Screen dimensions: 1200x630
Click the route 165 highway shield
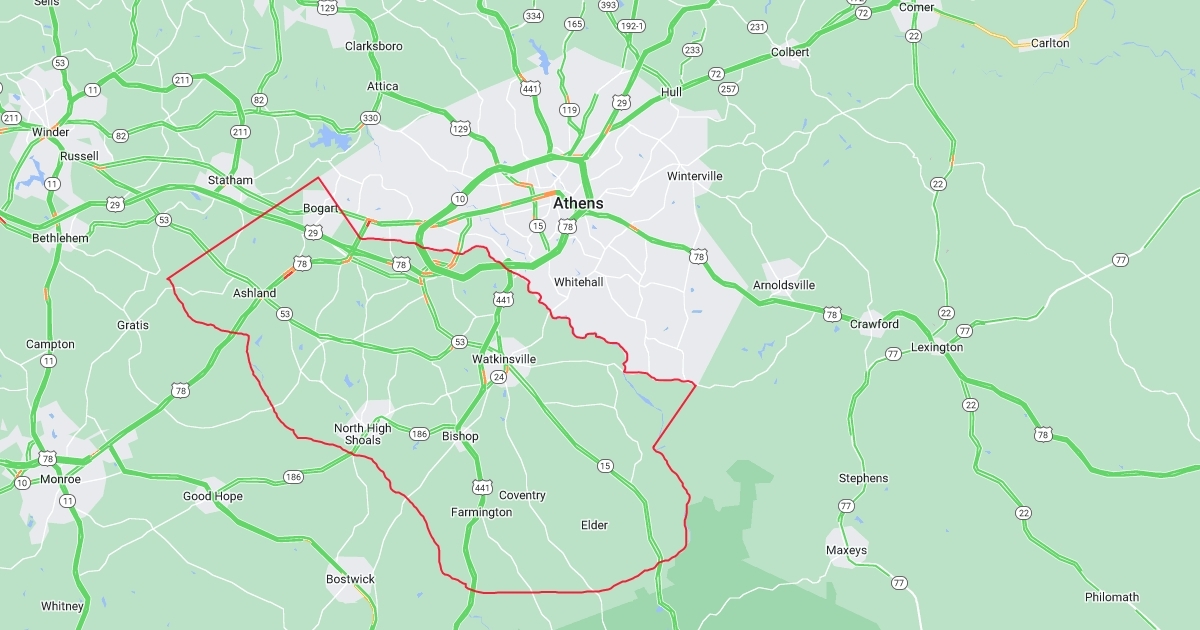[x=574, y=23]
